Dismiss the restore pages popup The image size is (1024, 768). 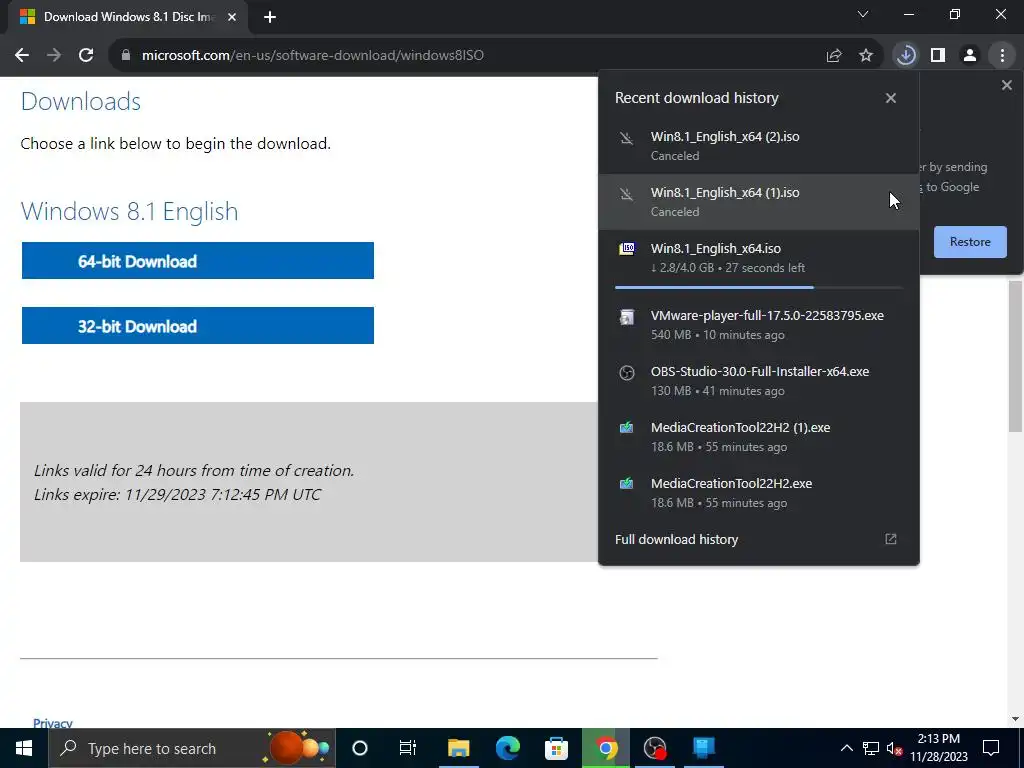(1006, 85)
